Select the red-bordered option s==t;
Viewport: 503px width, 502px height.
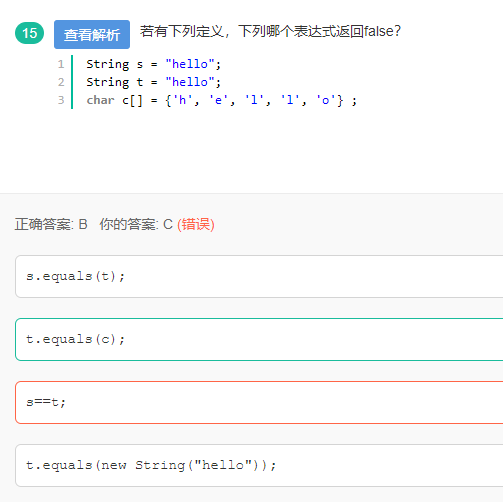pos(259,402)
